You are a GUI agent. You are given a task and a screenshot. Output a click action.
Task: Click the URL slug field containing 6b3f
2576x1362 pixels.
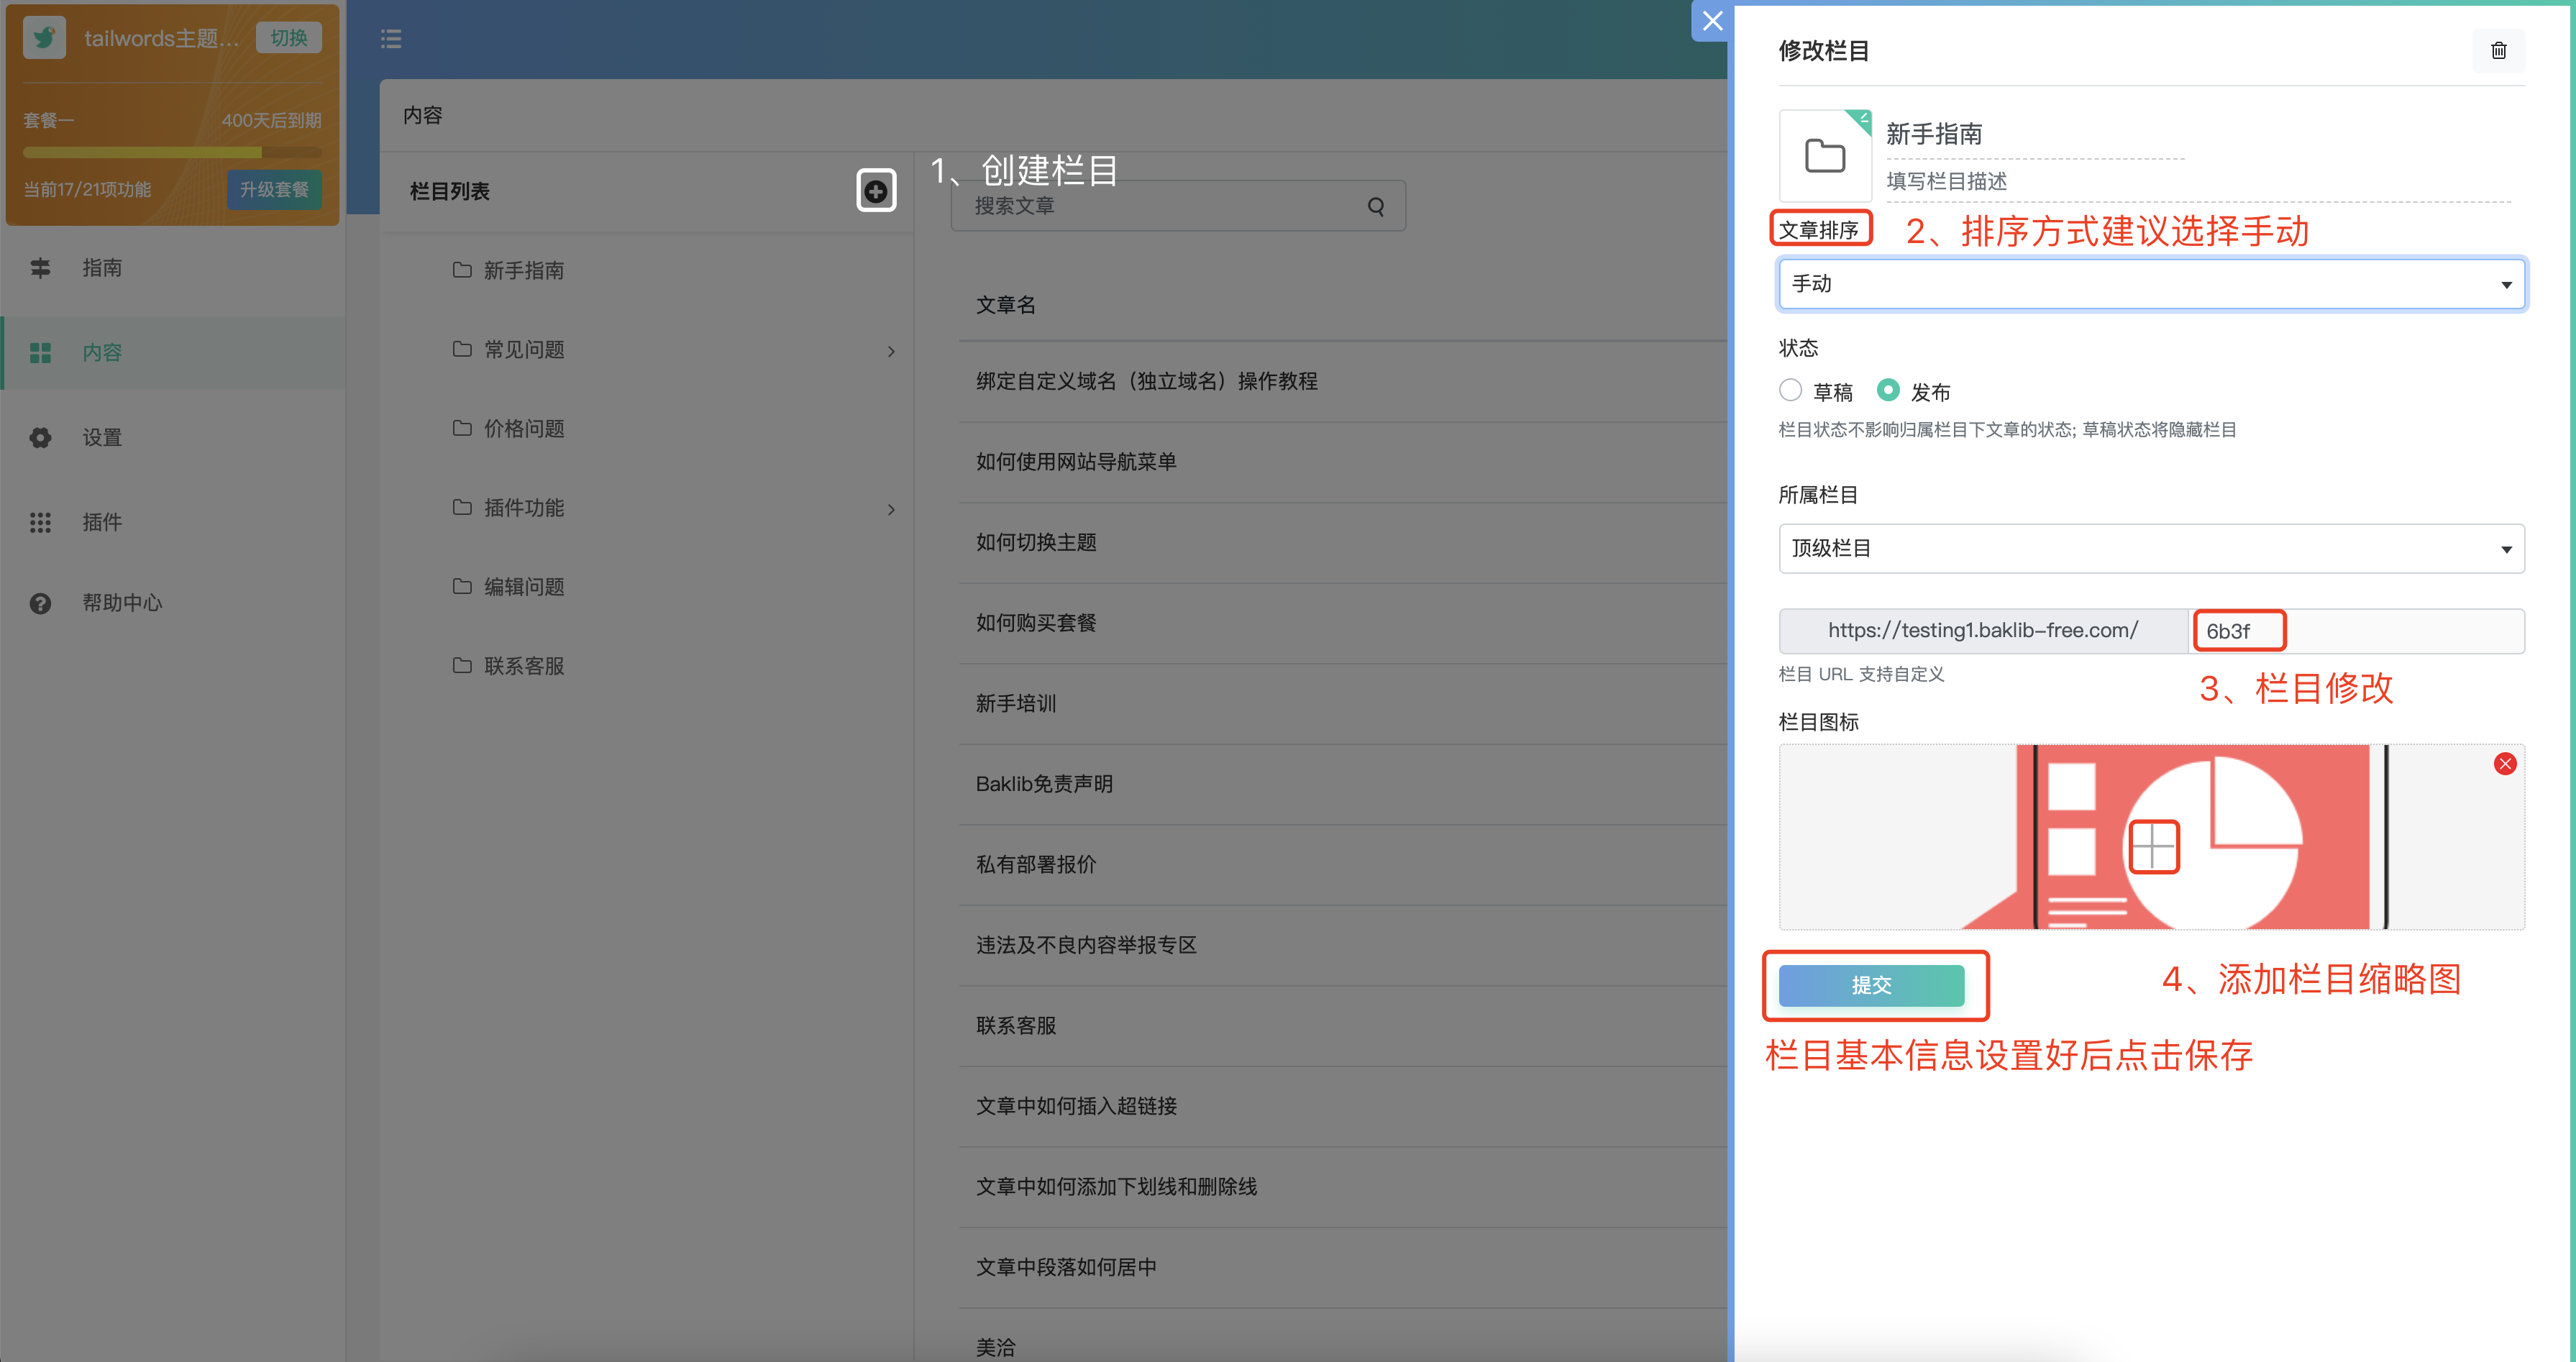point(2356,631)
